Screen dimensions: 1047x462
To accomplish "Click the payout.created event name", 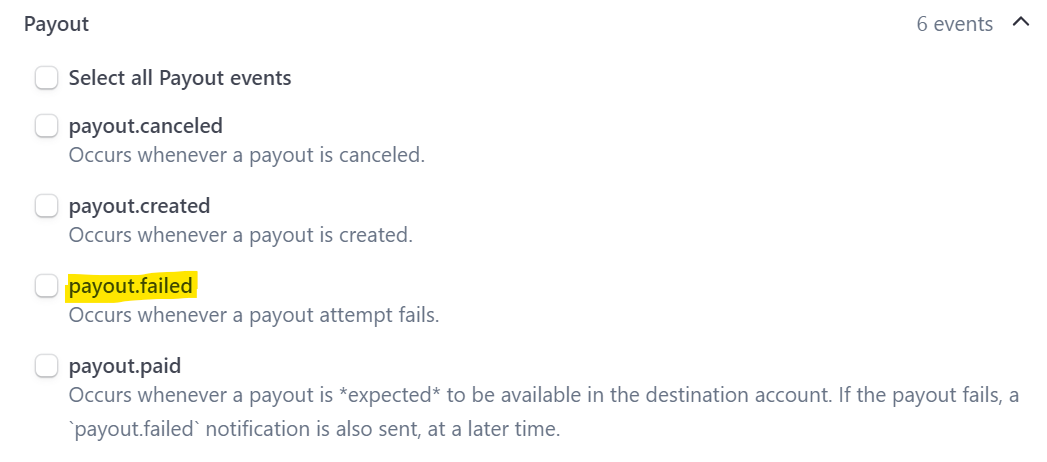I will pos(140,206).
